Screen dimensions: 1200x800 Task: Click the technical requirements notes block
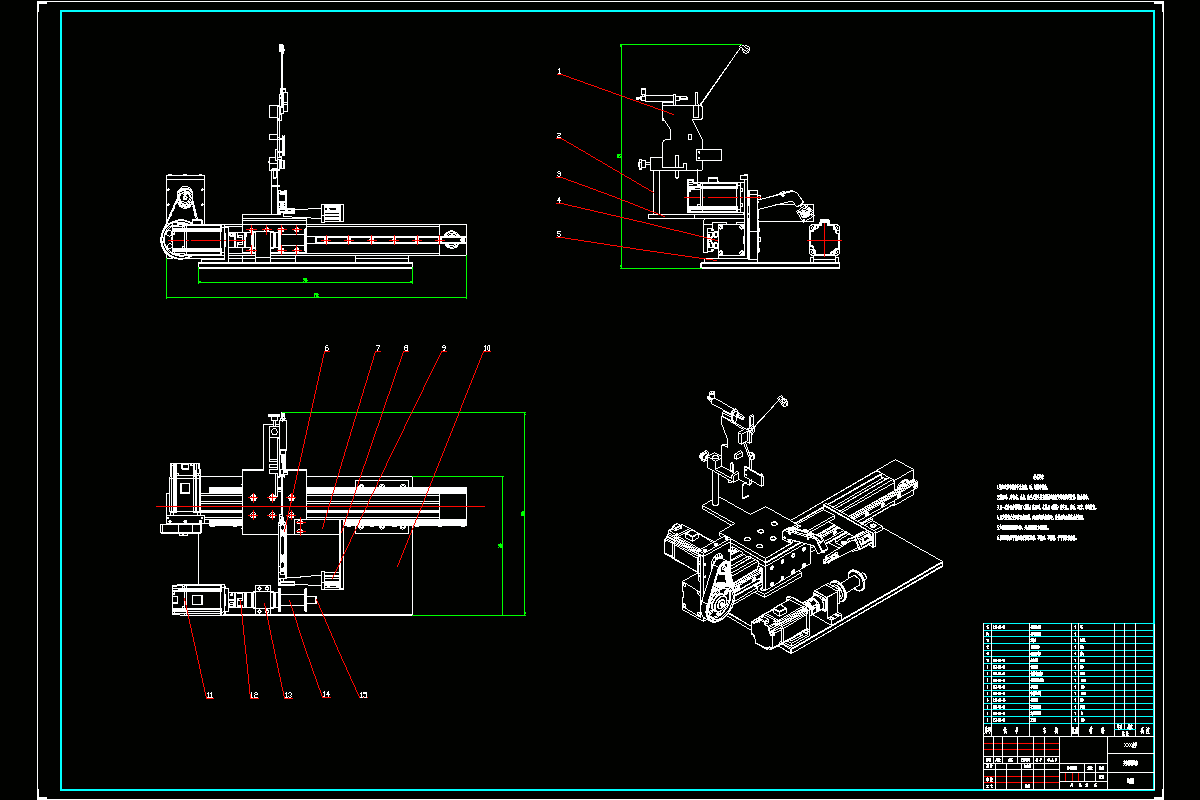click(x=1049, y=507)
